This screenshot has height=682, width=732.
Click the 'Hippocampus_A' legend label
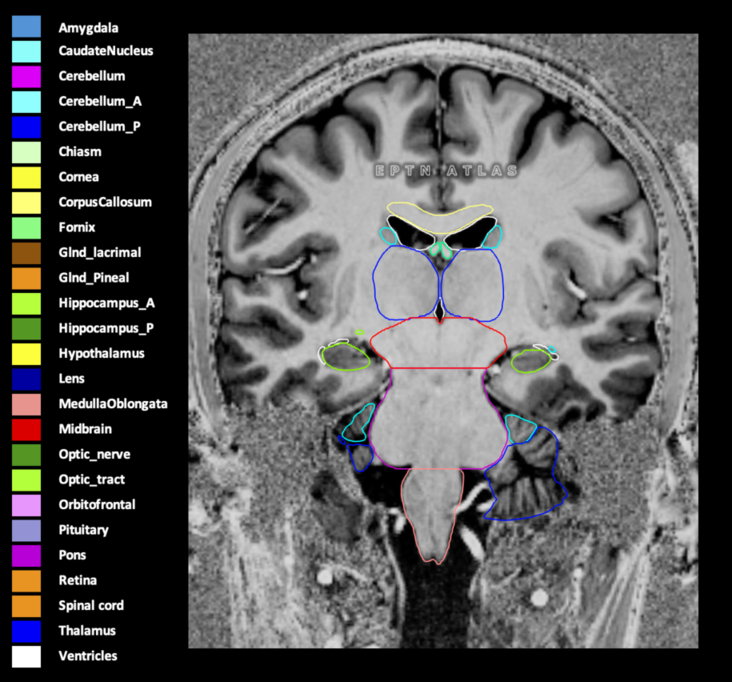(x=106, y=303)
